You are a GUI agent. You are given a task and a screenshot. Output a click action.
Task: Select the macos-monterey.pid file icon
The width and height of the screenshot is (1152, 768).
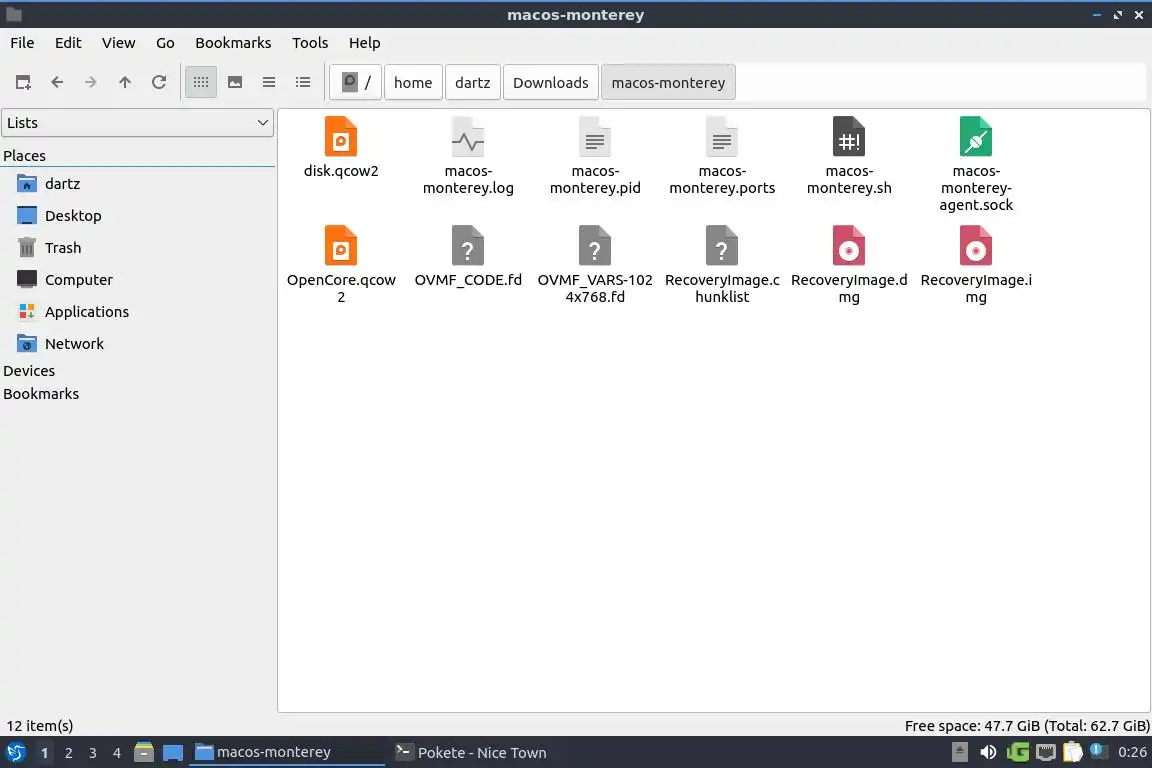(x=595, y=137)
